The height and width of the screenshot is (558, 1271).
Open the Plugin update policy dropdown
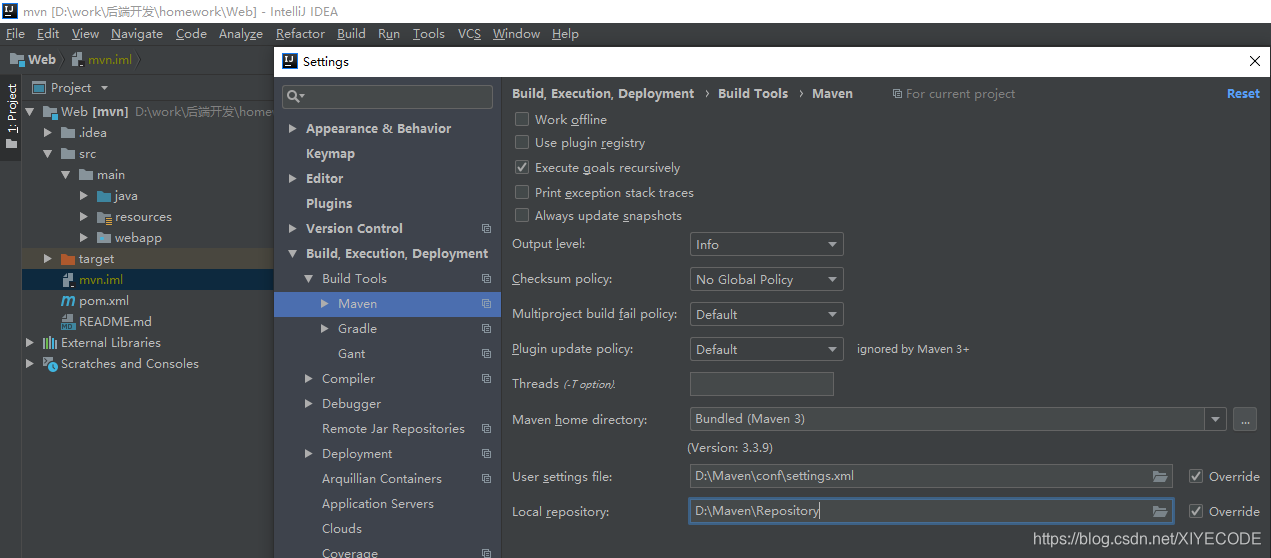pos(767,349)
